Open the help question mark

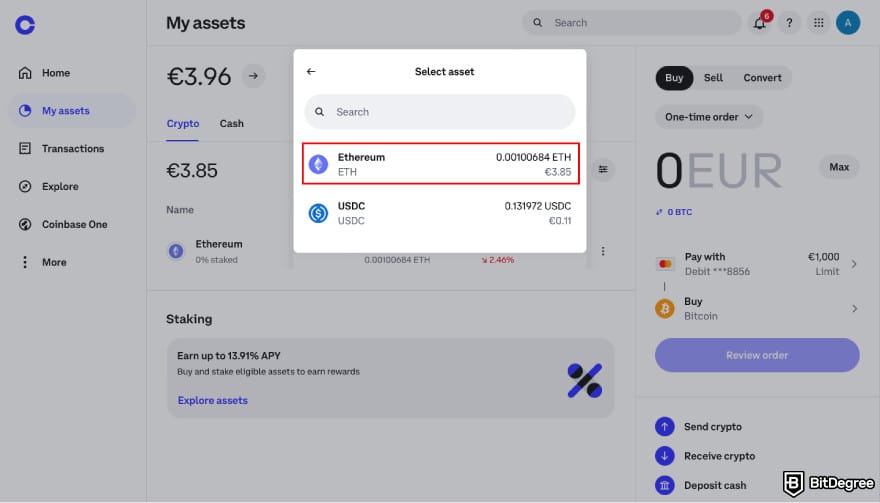pos(789,23)
